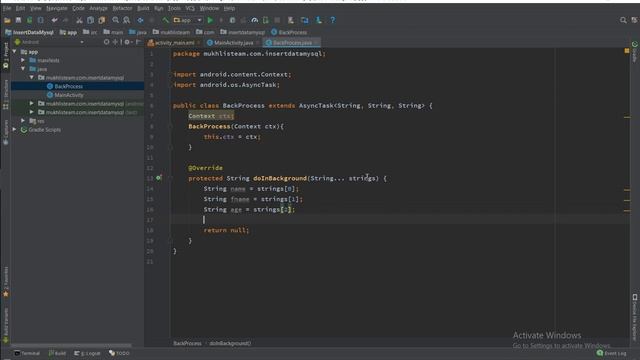Screen dimensions: 640x360
Task: Open the Android project view dropdown
Action: pyautogui.click(x=49, y=42)
